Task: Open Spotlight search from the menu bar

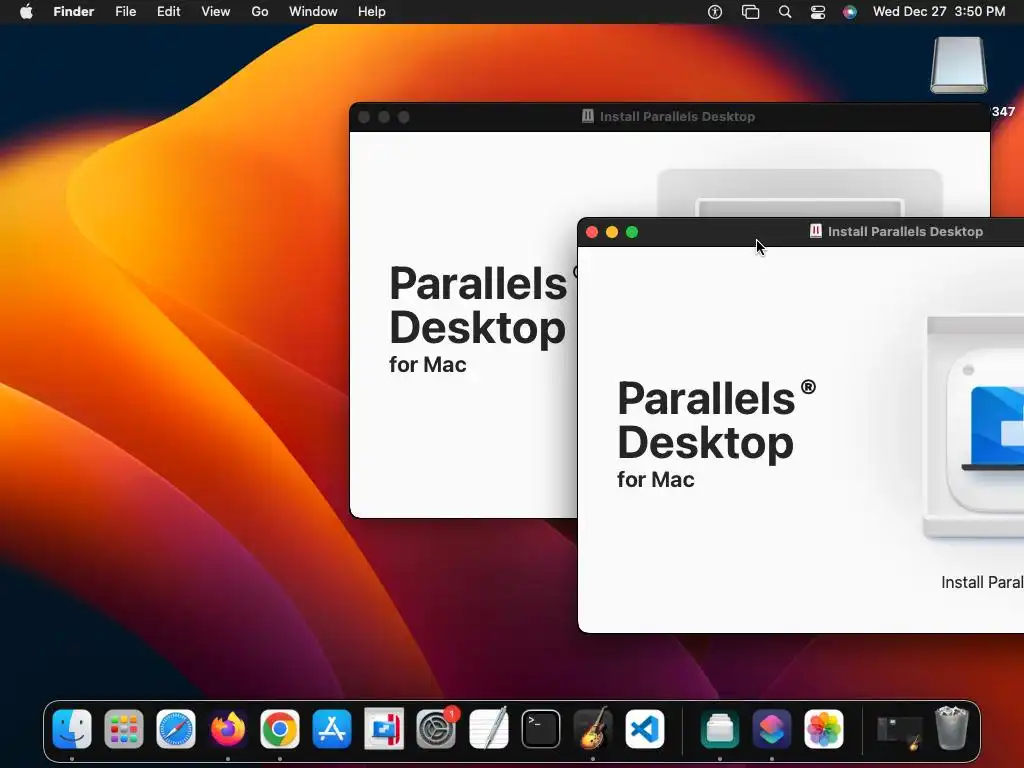Action: coord(785,12)
